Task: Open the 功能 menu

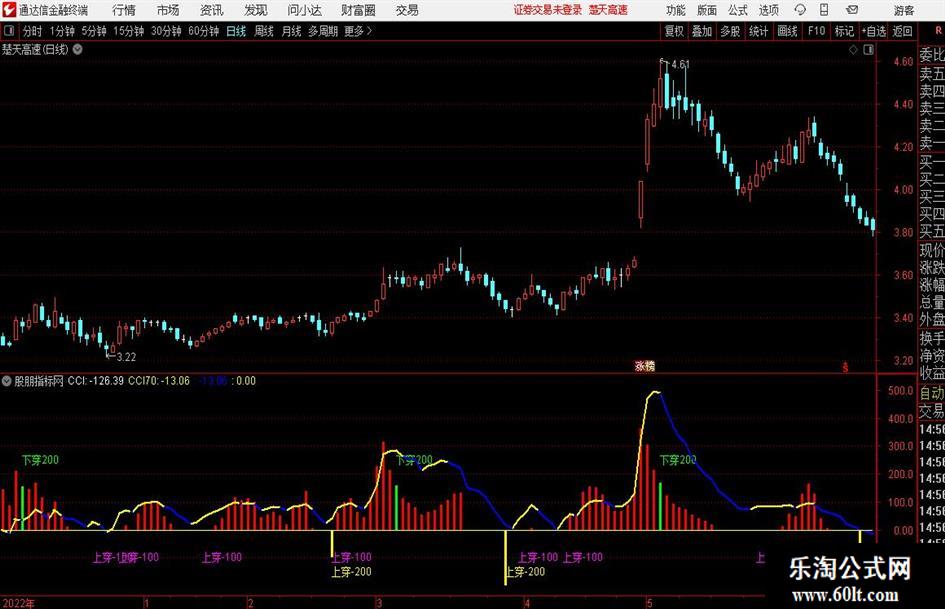Action: (x=676, y=10)
